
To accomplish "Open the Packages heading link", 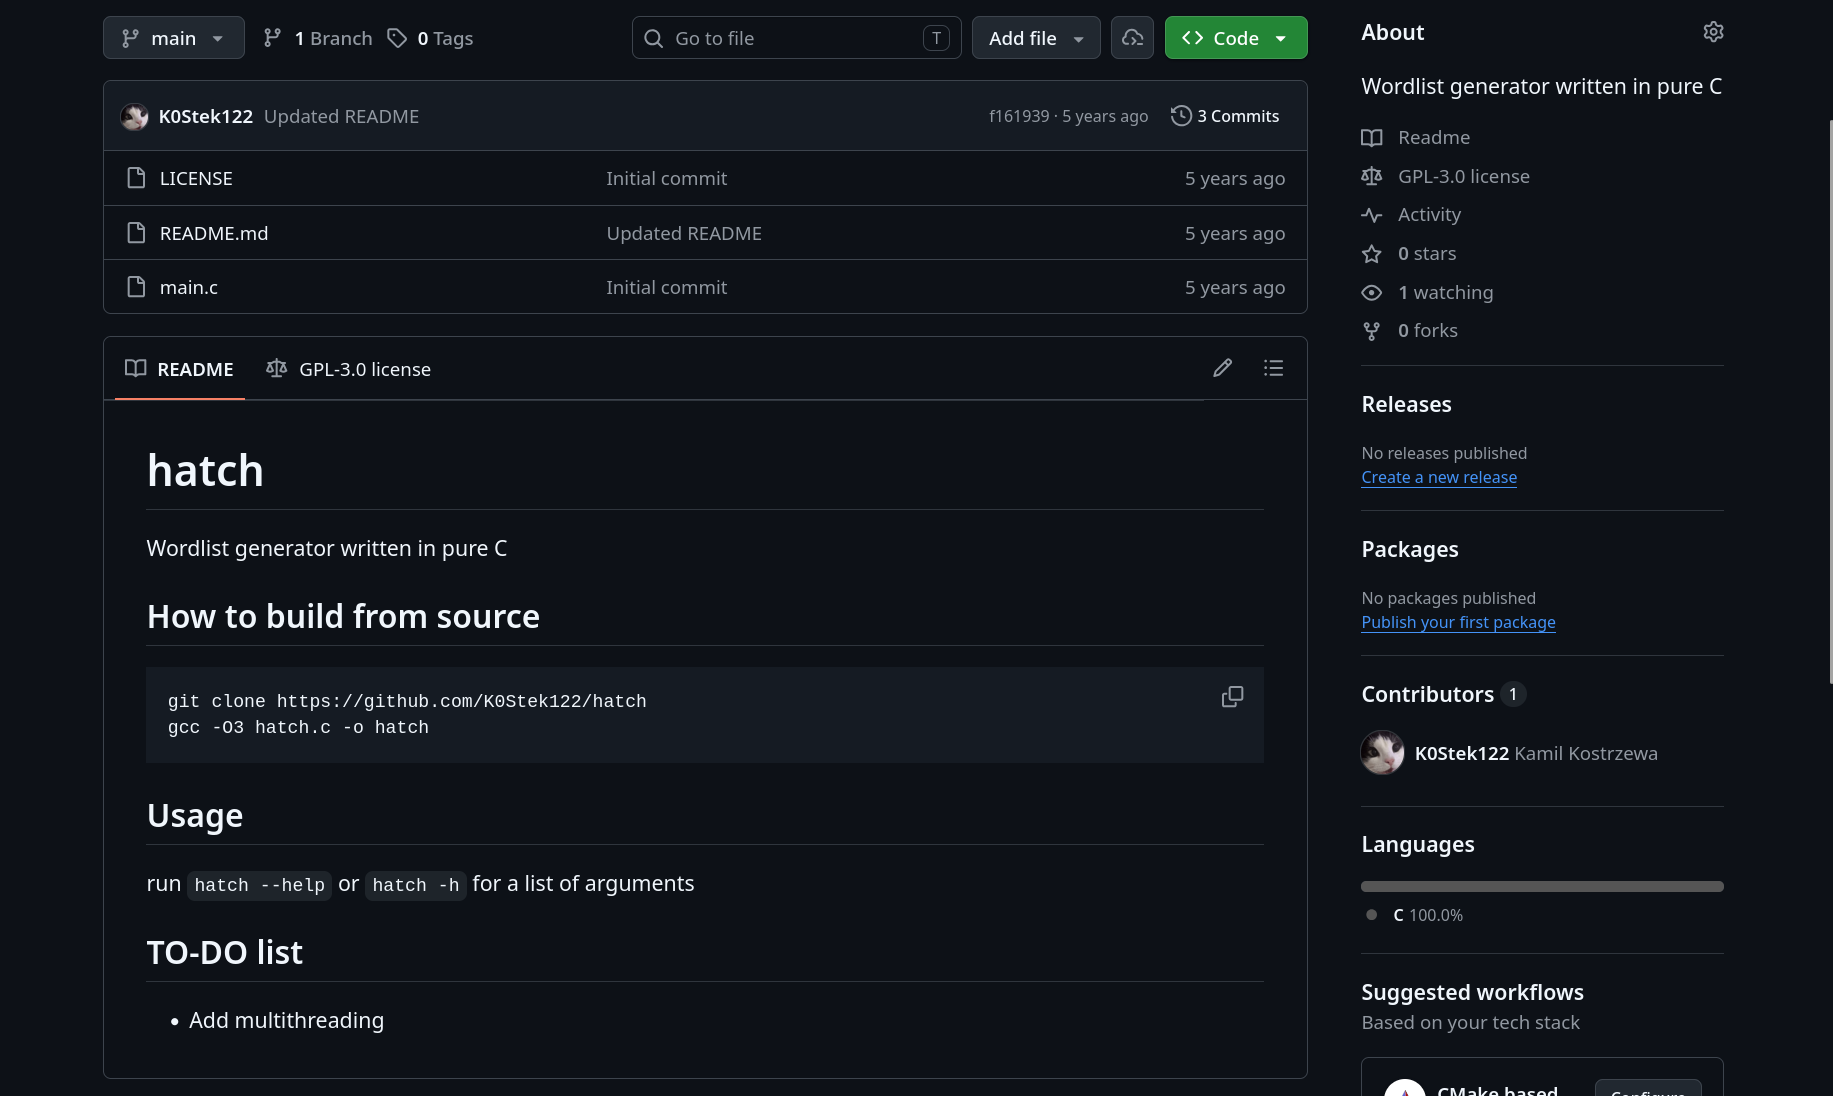I will (x=1410, y=549).
